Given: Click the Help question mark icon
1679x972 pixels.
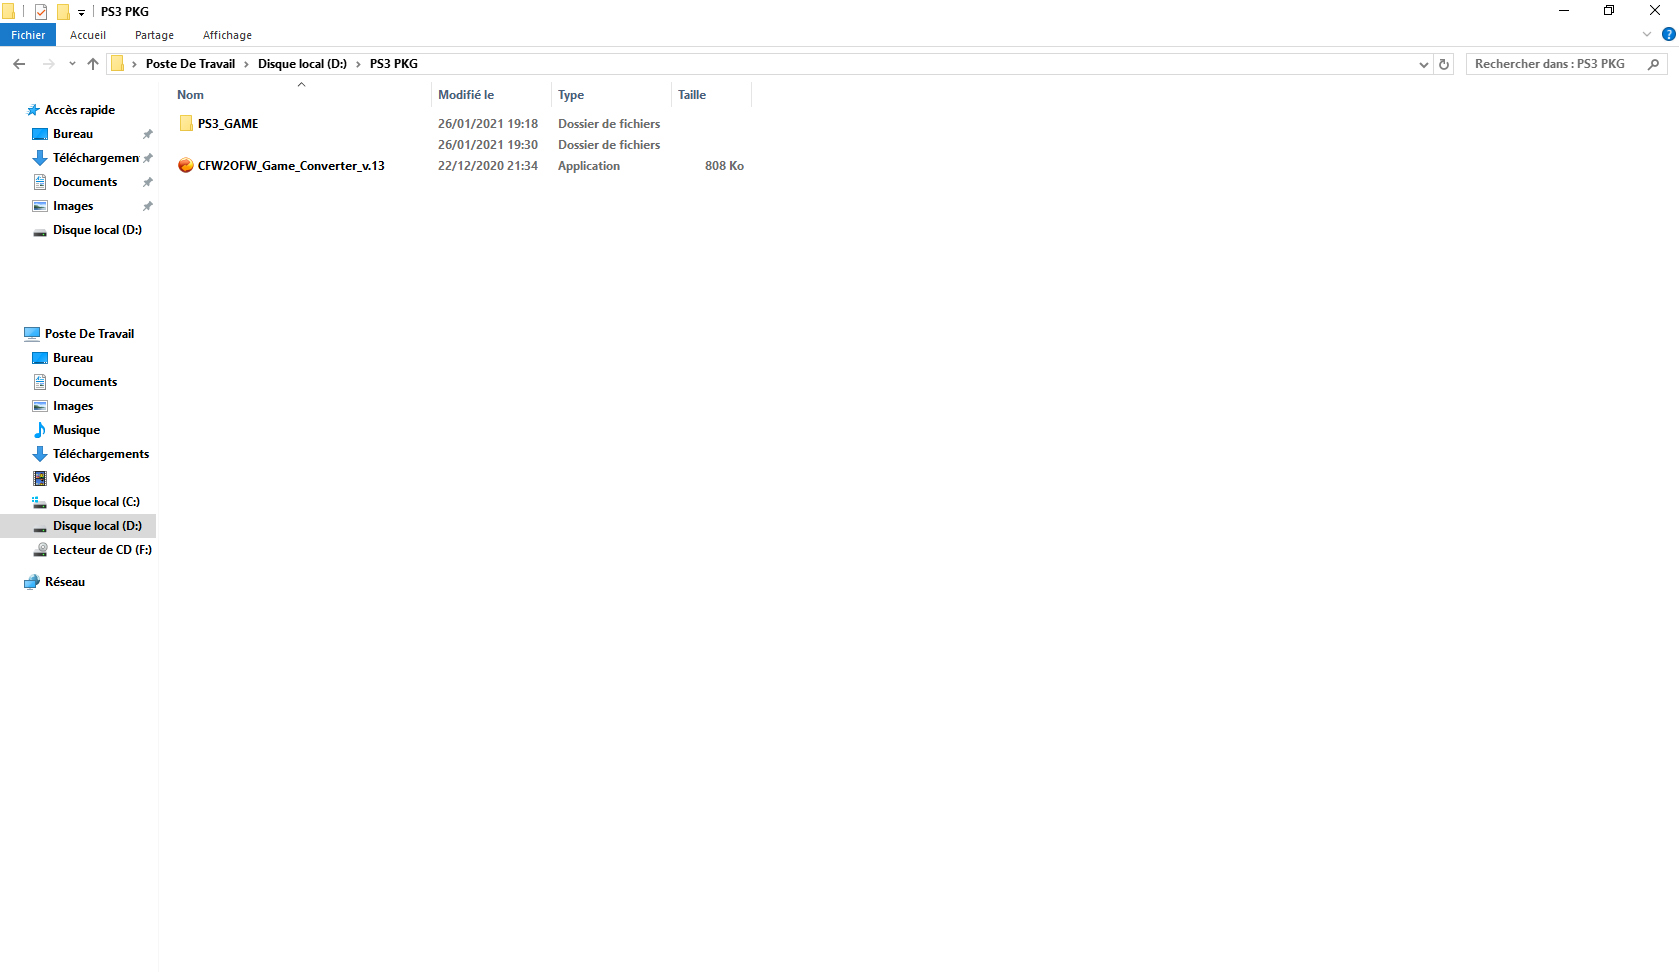Looking at the screenshot, I should click(x=1668, y=34).
